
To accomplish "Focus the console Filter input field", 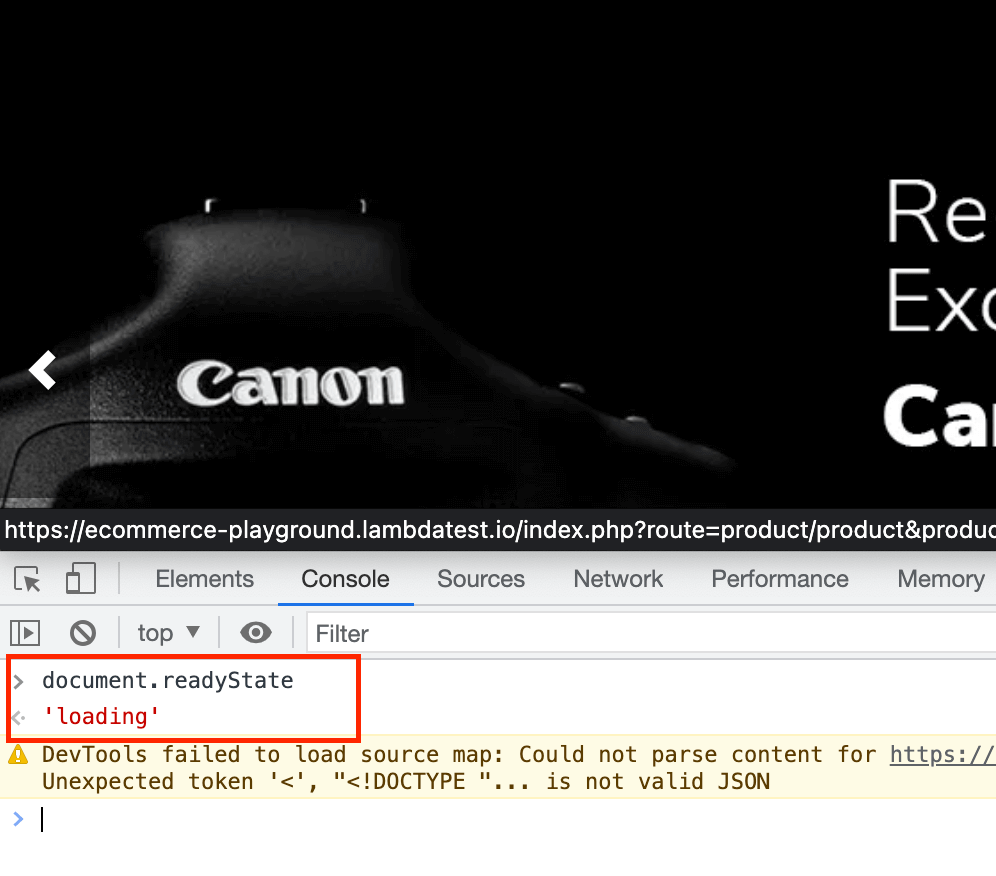I will [651, 633].
